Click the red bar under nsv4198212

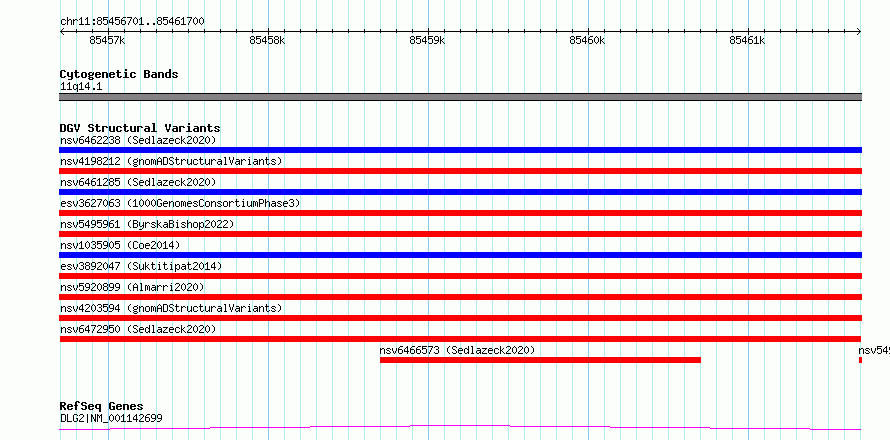click(x=460, y=171)
